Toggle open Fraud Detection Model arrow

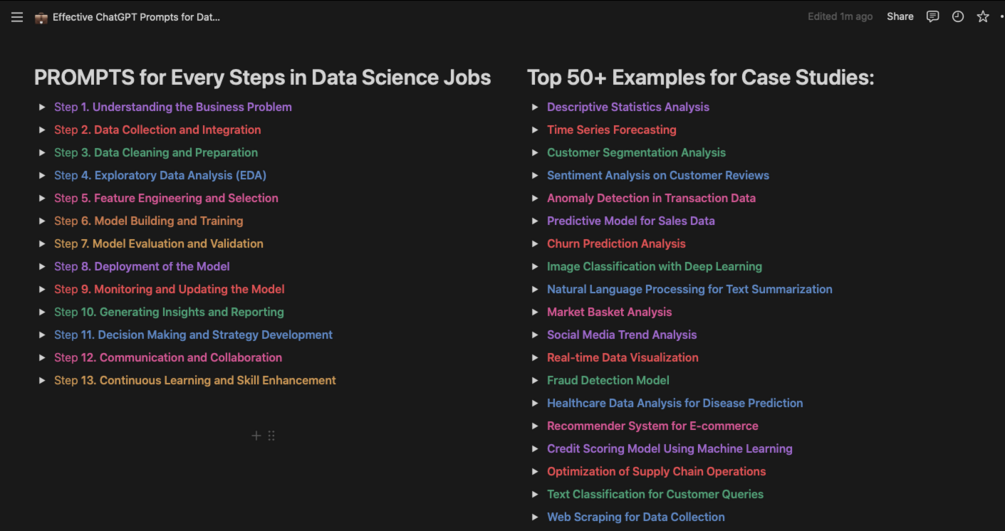[x=535, y=381]
